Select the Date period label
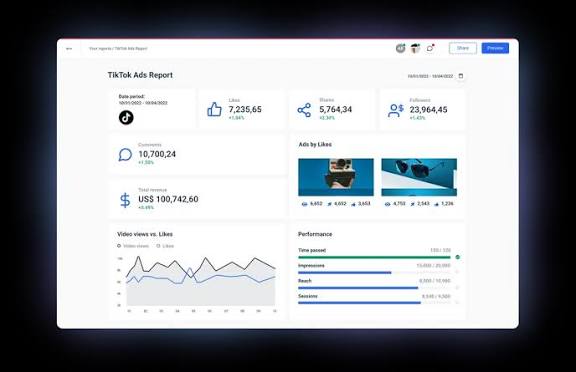Screen dimensions: 576x372 (x=132, y=97)
